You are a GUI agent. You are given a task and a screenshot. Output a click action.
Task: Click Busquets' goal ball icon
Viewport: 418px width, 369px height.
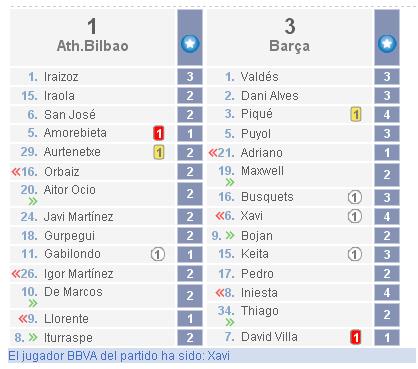[x=355, y=197]
